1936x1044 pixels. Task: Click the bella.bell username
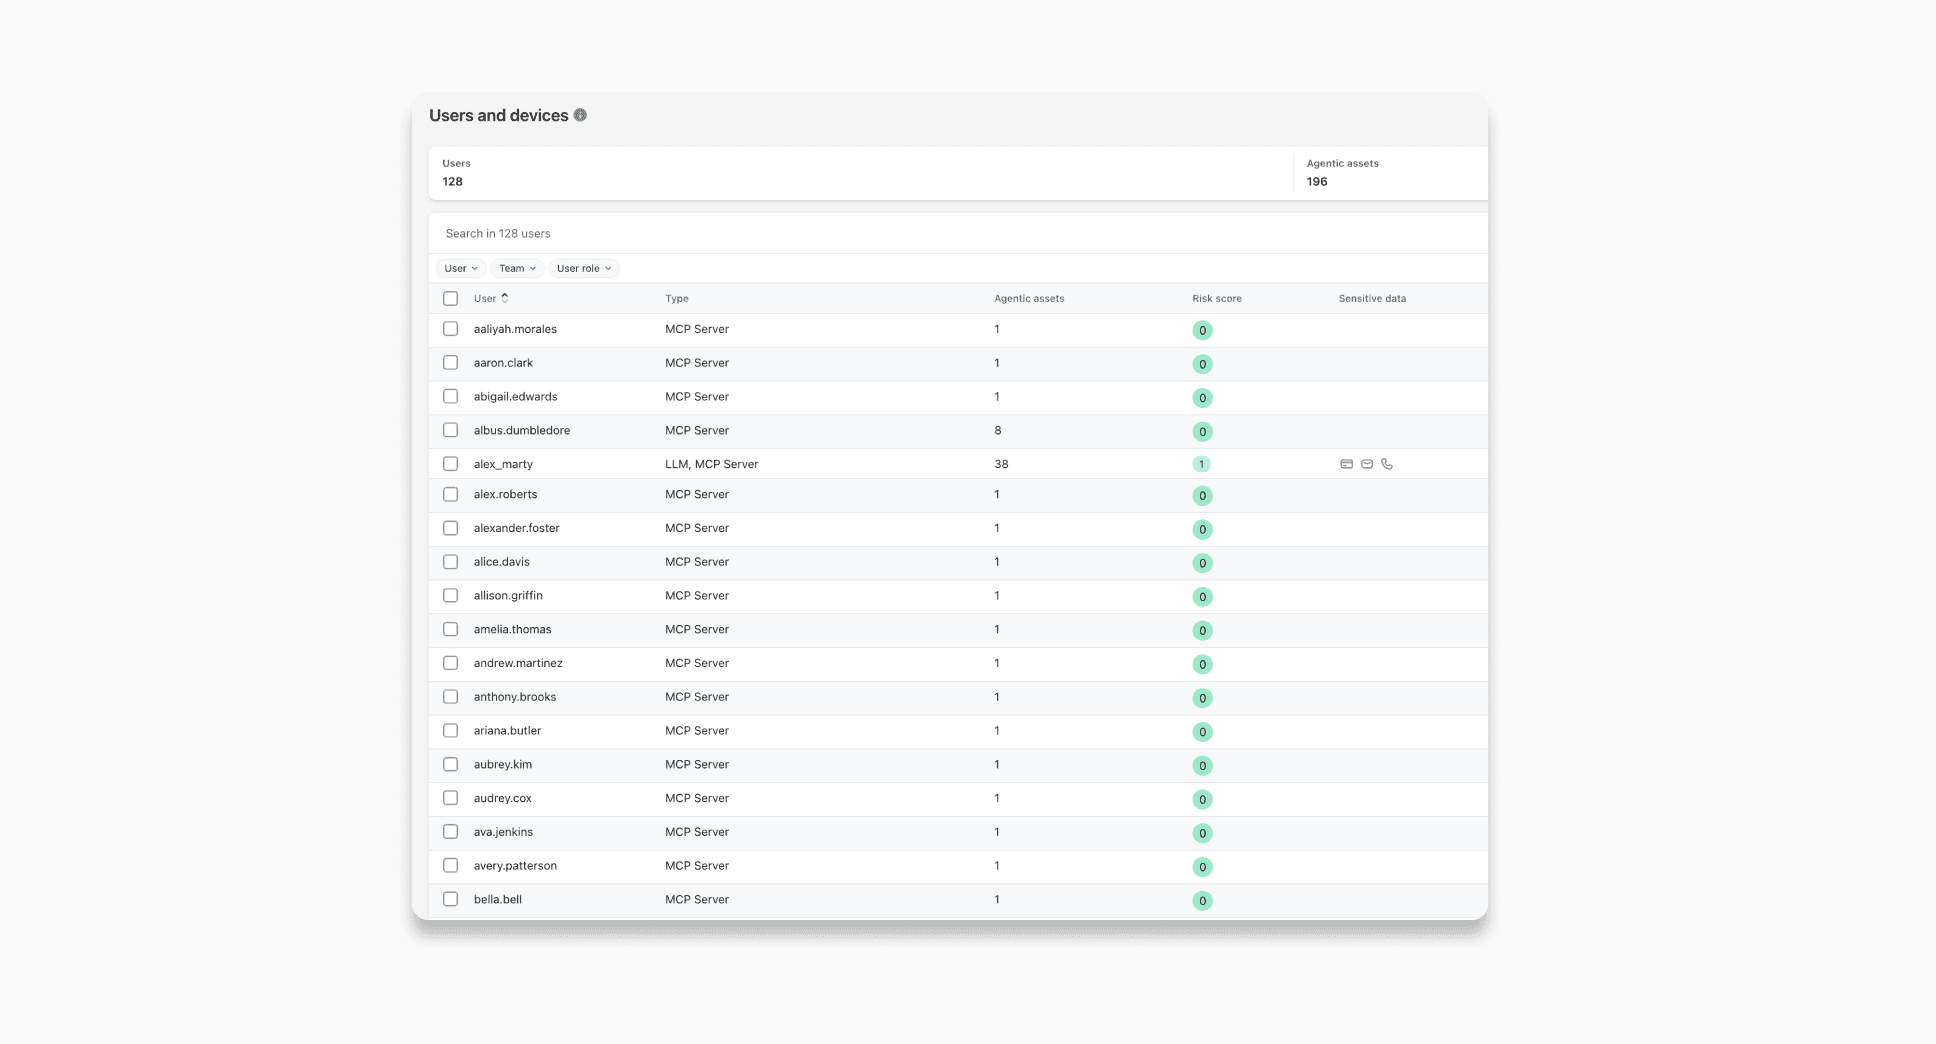click(x=498, y=899)
